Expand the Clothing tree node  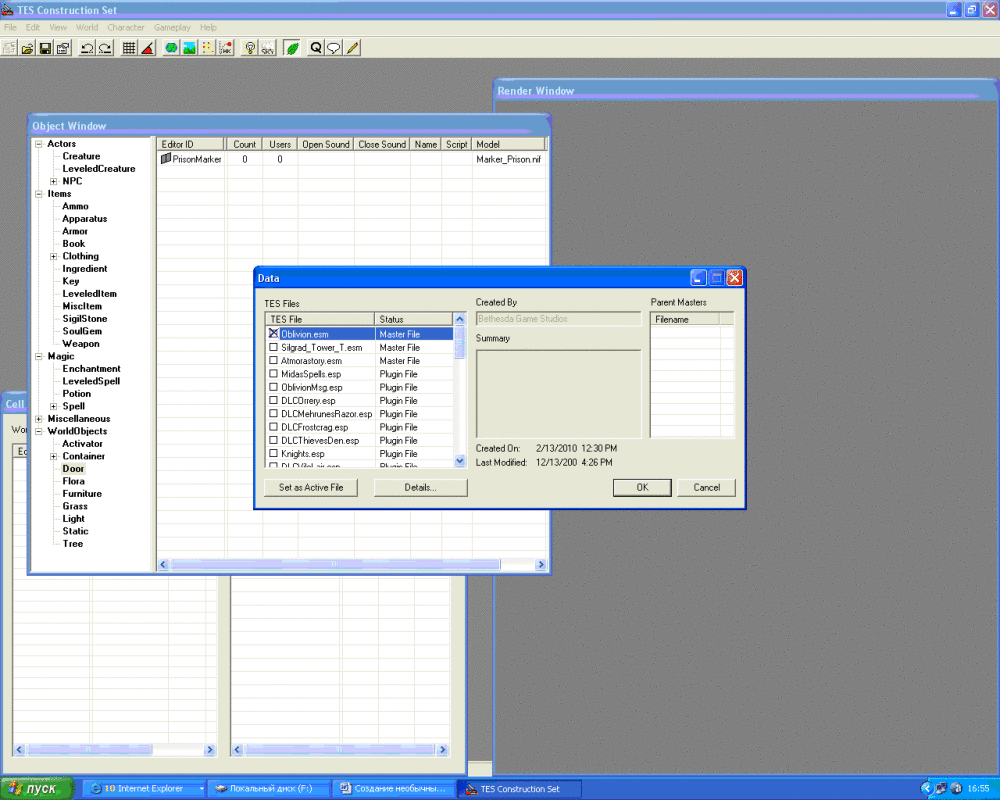pos(54,256)
